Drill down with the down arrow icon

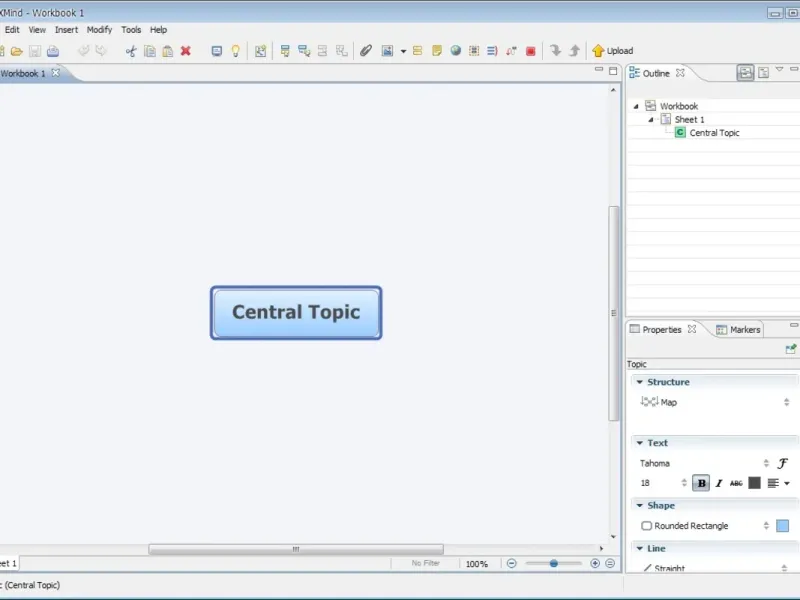(556, 51)
